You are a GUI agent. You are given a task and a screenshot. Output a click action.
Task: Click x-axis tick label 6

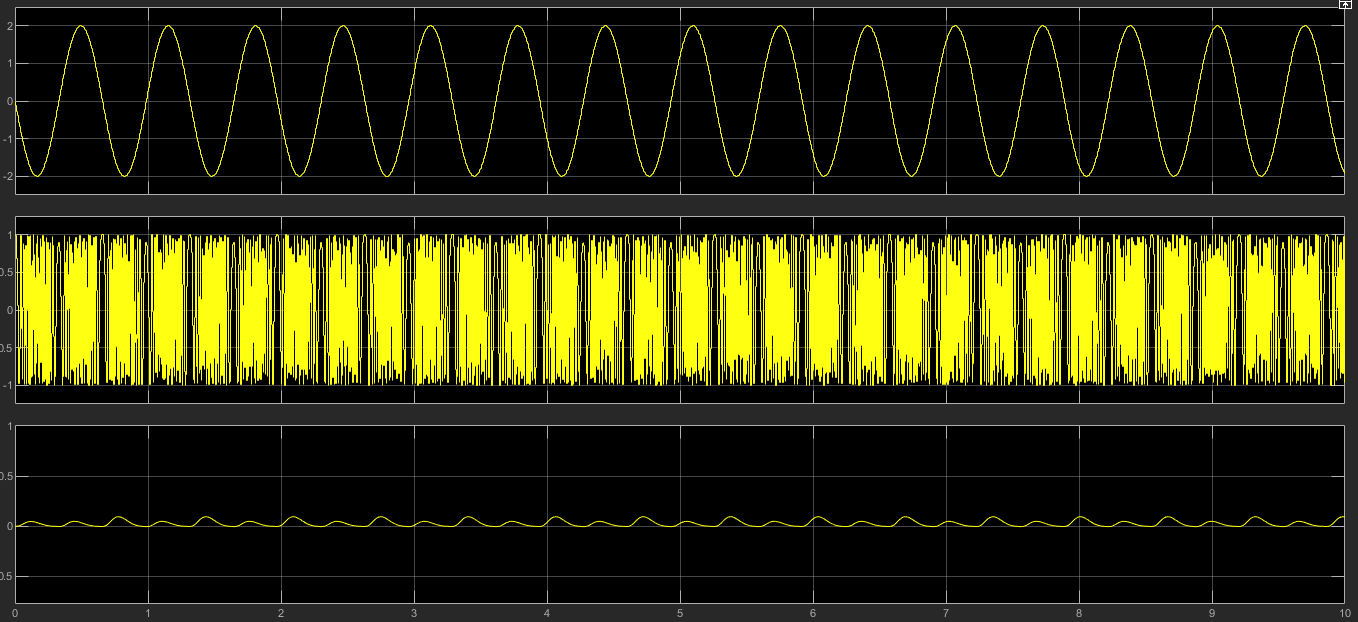pyautogui.click(x=813, y=612)
